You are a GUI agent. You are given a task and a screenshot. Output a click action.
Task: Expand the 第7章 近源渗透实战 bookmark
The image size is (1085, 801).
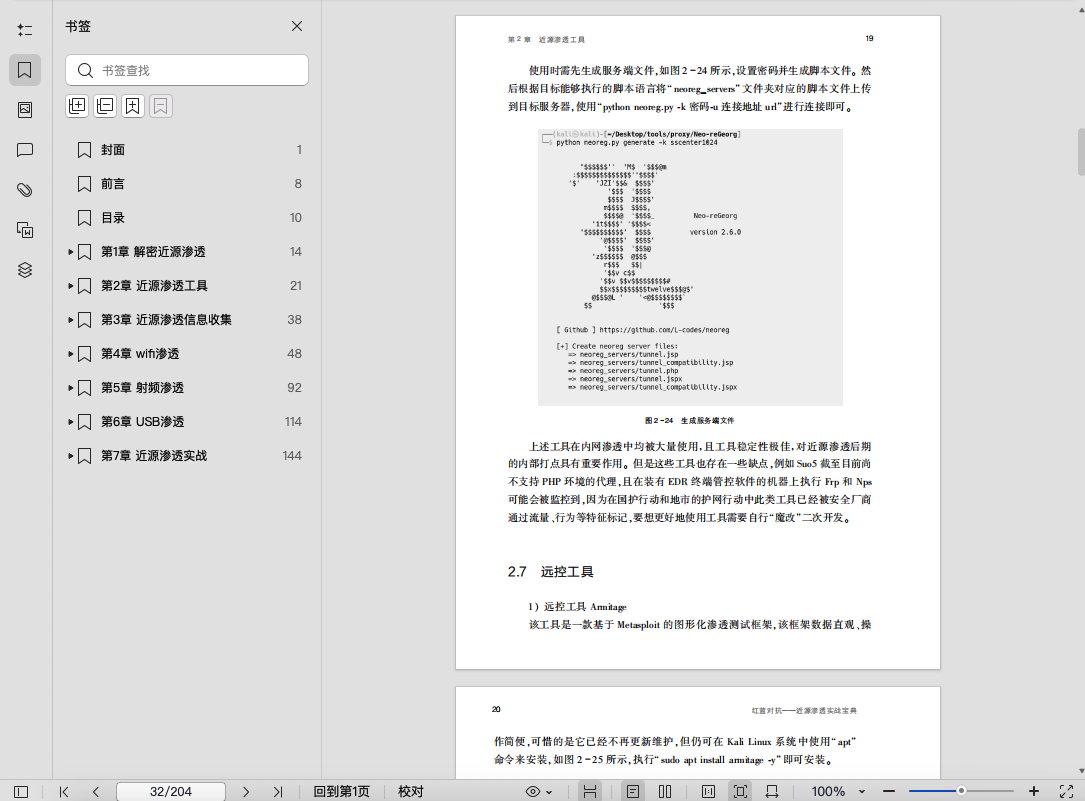coord(71,455)
